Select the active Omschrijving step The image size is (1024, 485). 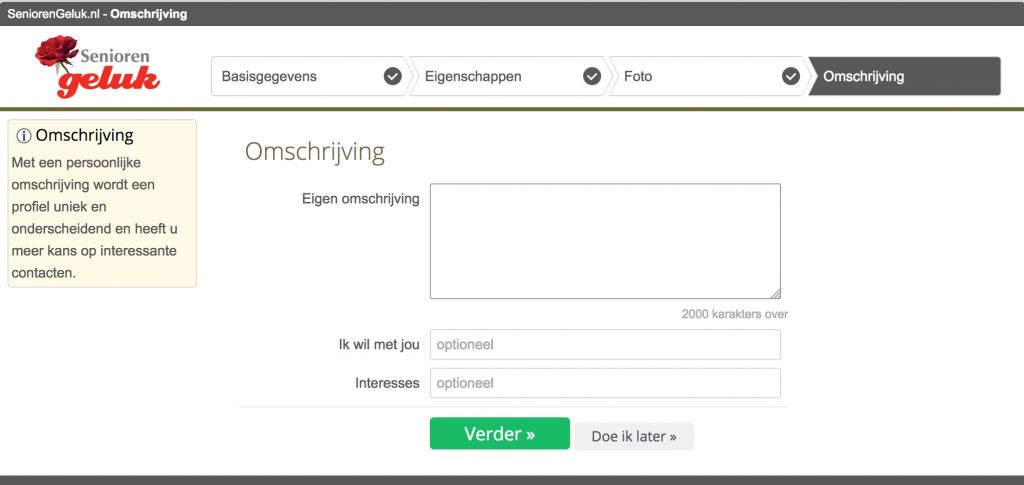(863, 77)
